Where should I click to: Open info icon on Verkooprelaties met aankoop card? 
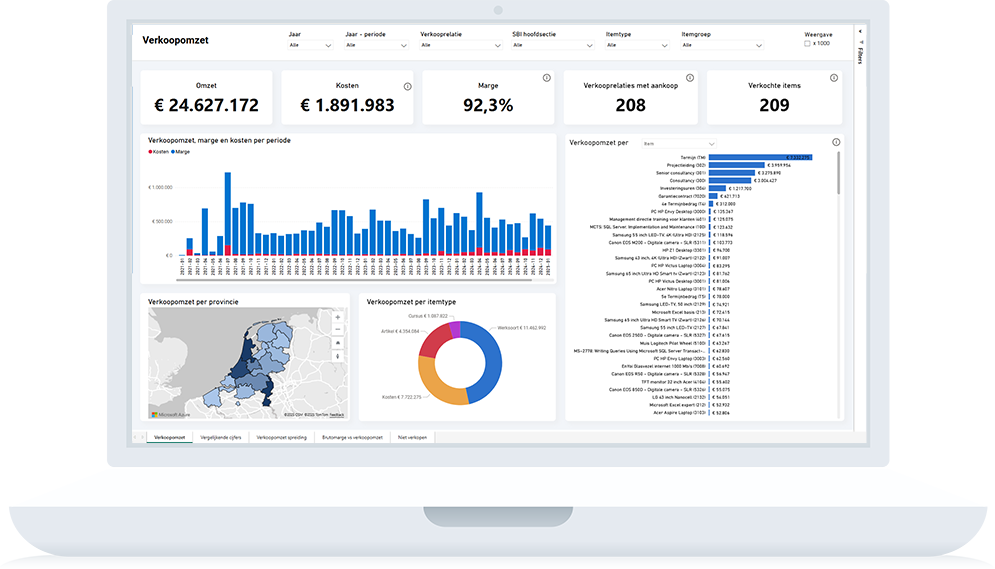click(x=689, y=78)
